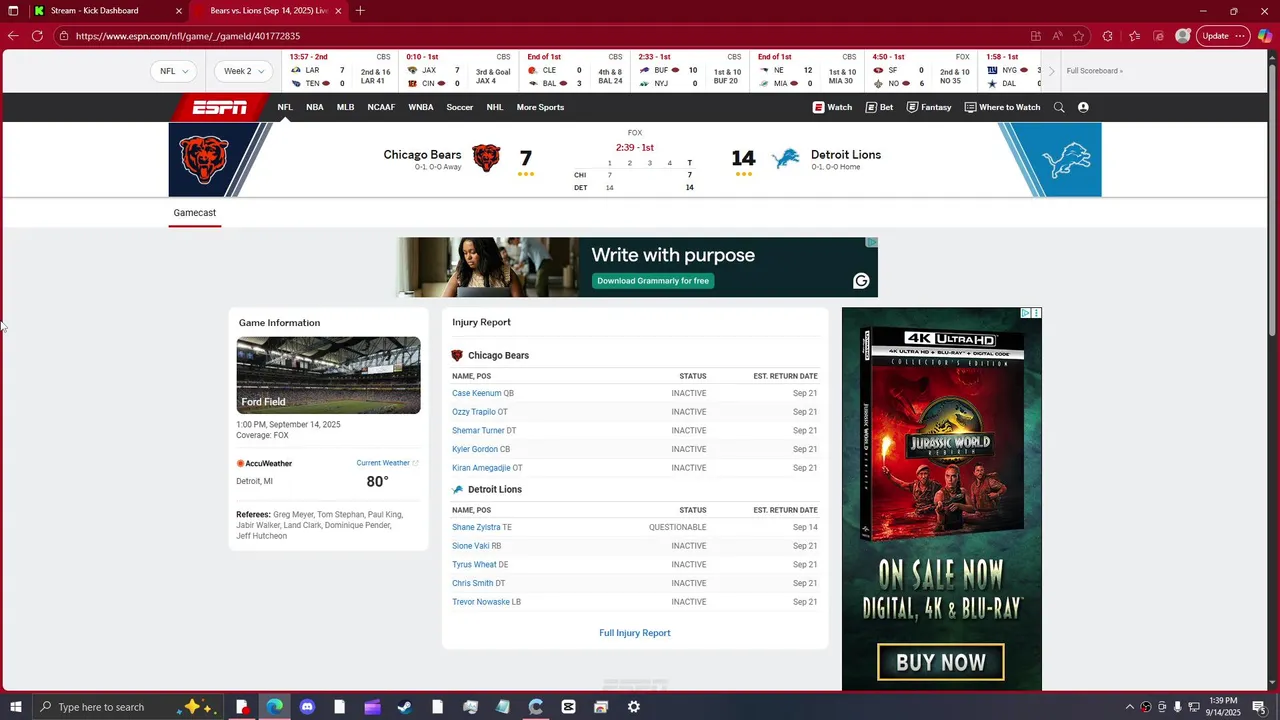Open Current Weather link
1280x720 pixels.
[387, 463]
